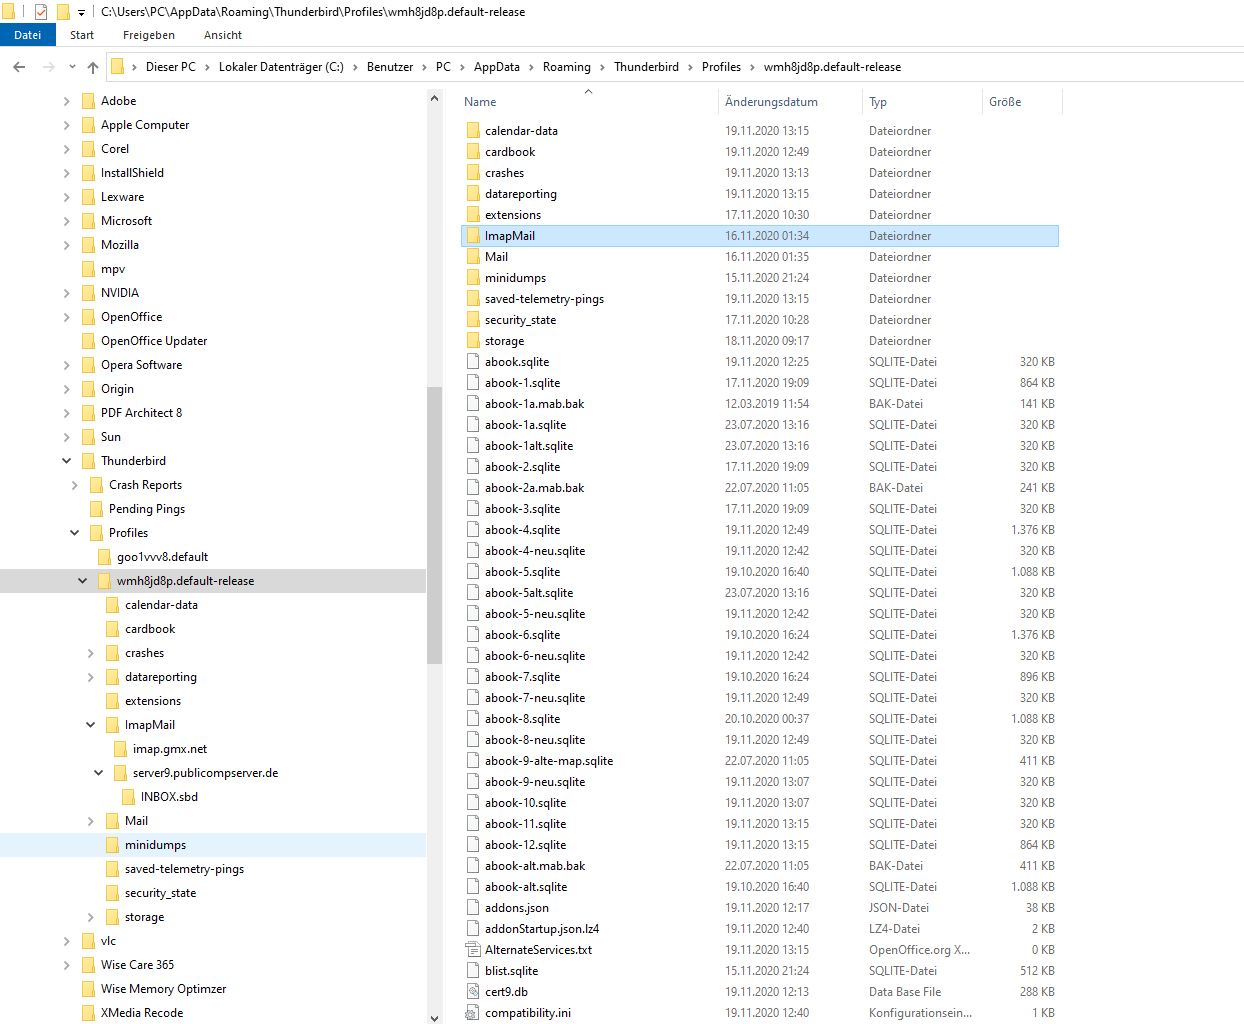Go up one folder level
Image resolution: width=1244 pixels, height=1024 pixels.
(93, 67)
